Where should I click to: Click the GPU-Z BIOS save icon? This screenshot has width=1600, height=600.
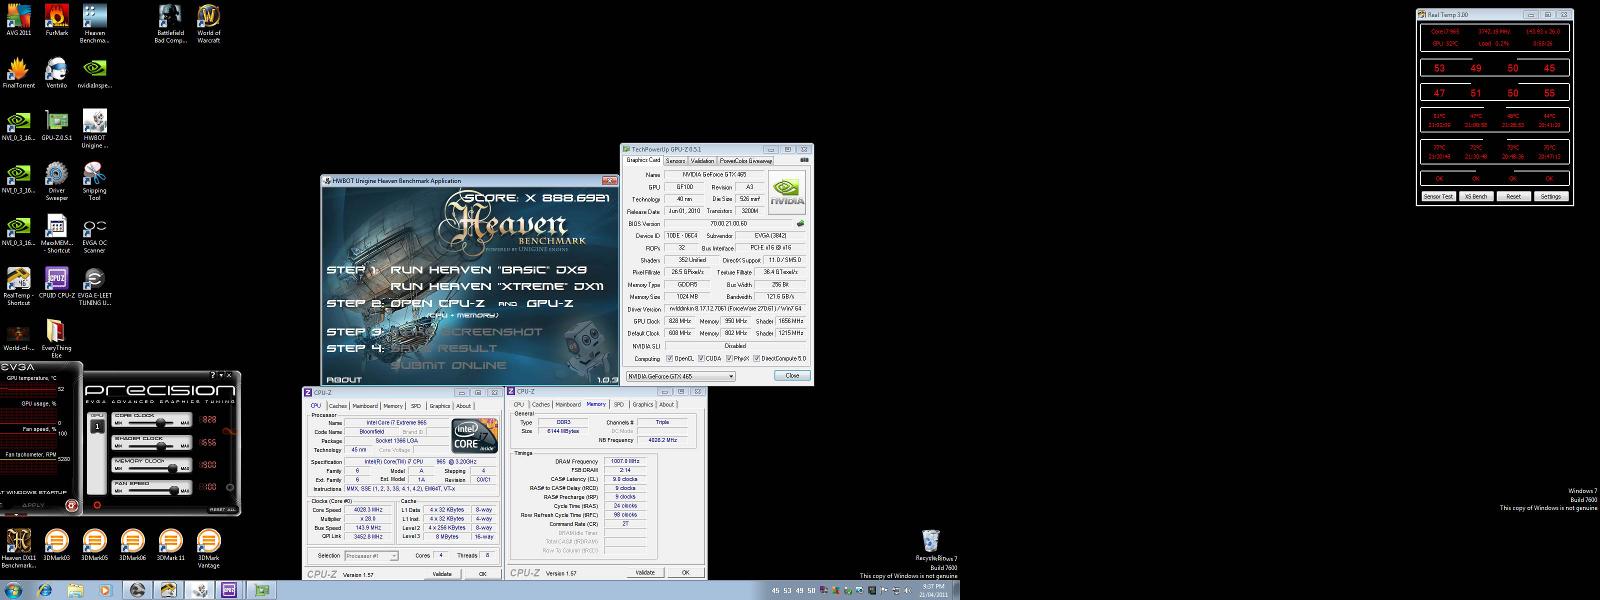coord(800,223)
